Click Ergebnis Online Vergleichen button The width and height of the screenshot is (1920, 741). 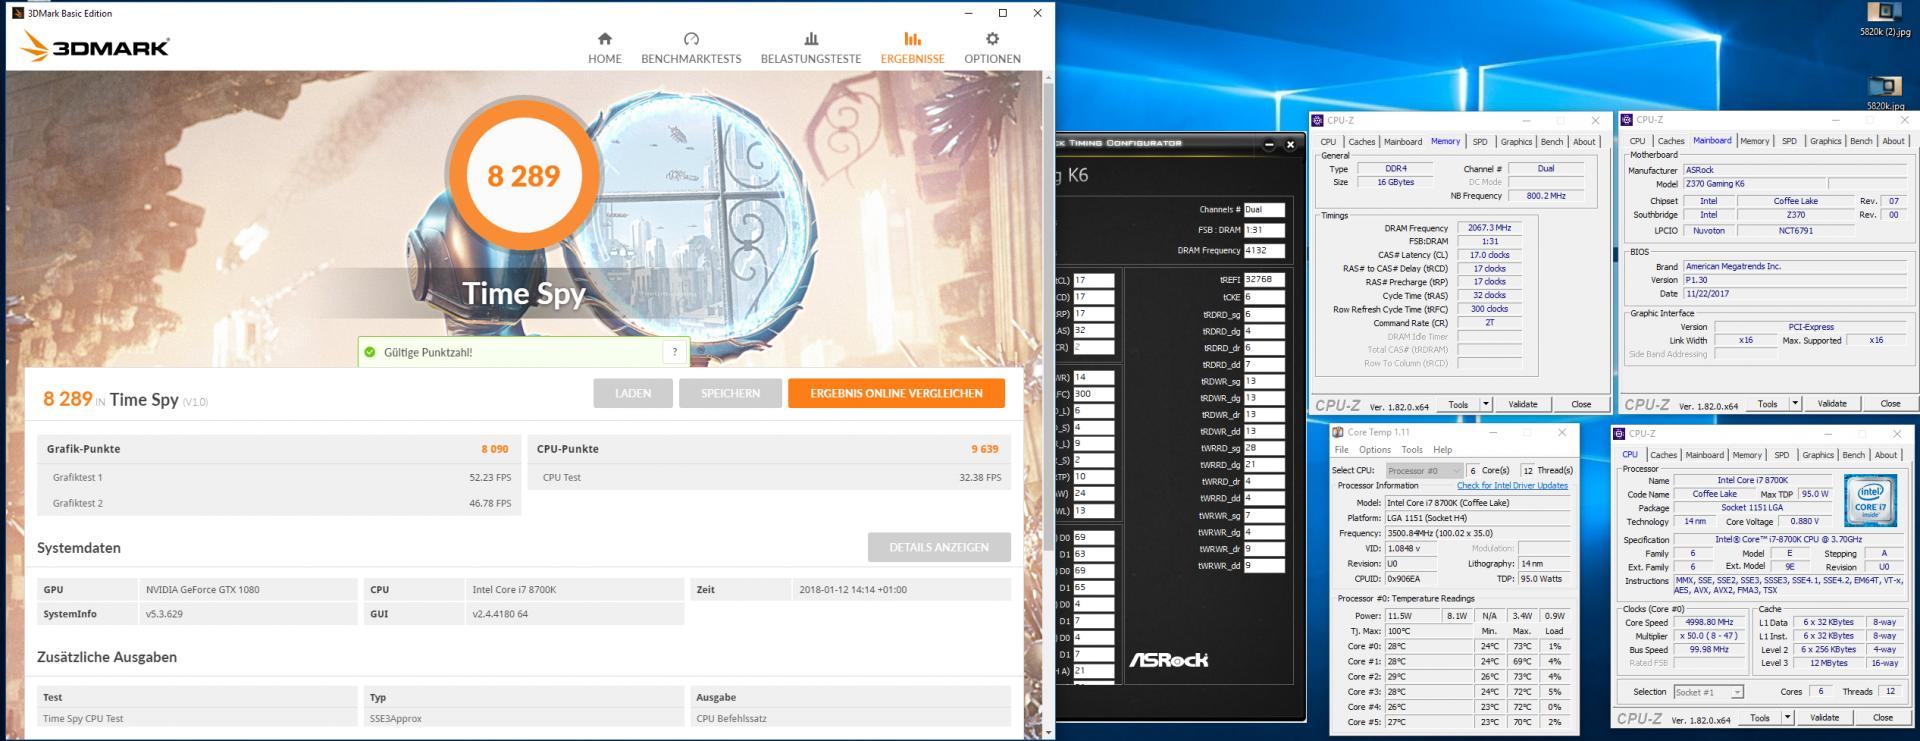pyautogui.click(x=896, y=393)
